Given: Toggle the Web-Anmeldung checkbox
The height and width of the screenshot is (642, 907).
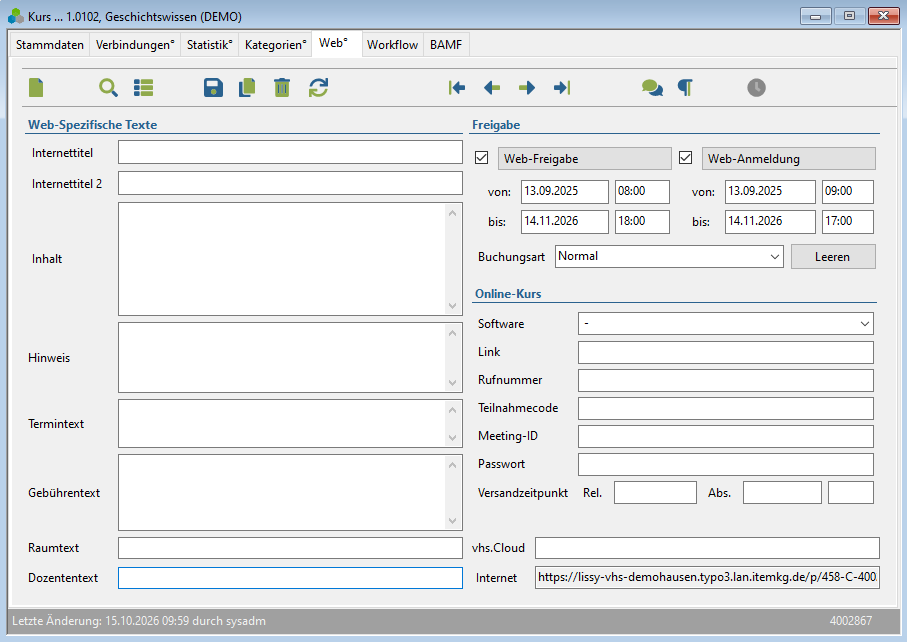Looking at the screenshot, I should click(685, 158).
